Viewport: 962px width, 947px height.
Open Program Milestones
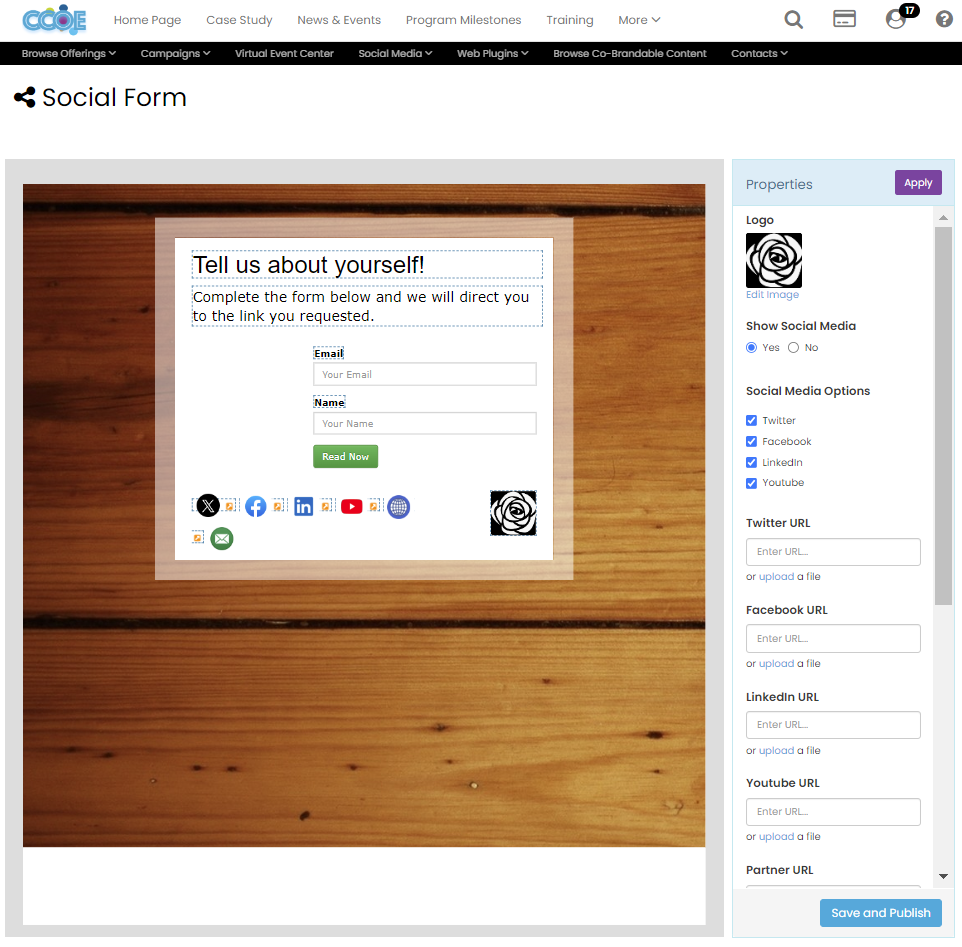coord(463,20)
